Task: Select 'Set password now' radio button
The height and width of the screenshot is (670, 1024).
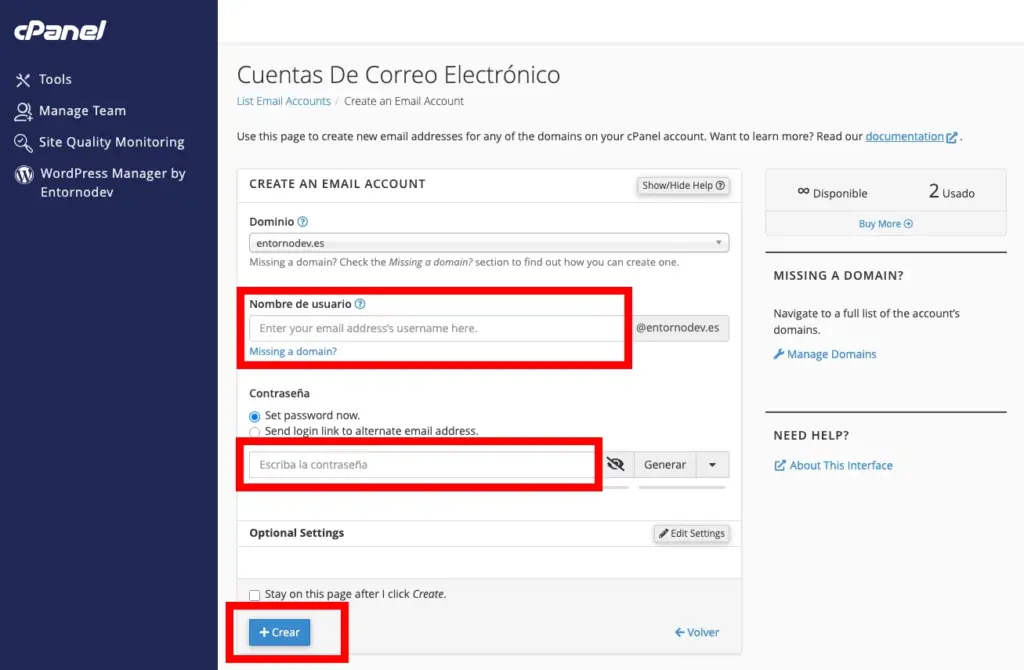Action: (x=254, y=416)
